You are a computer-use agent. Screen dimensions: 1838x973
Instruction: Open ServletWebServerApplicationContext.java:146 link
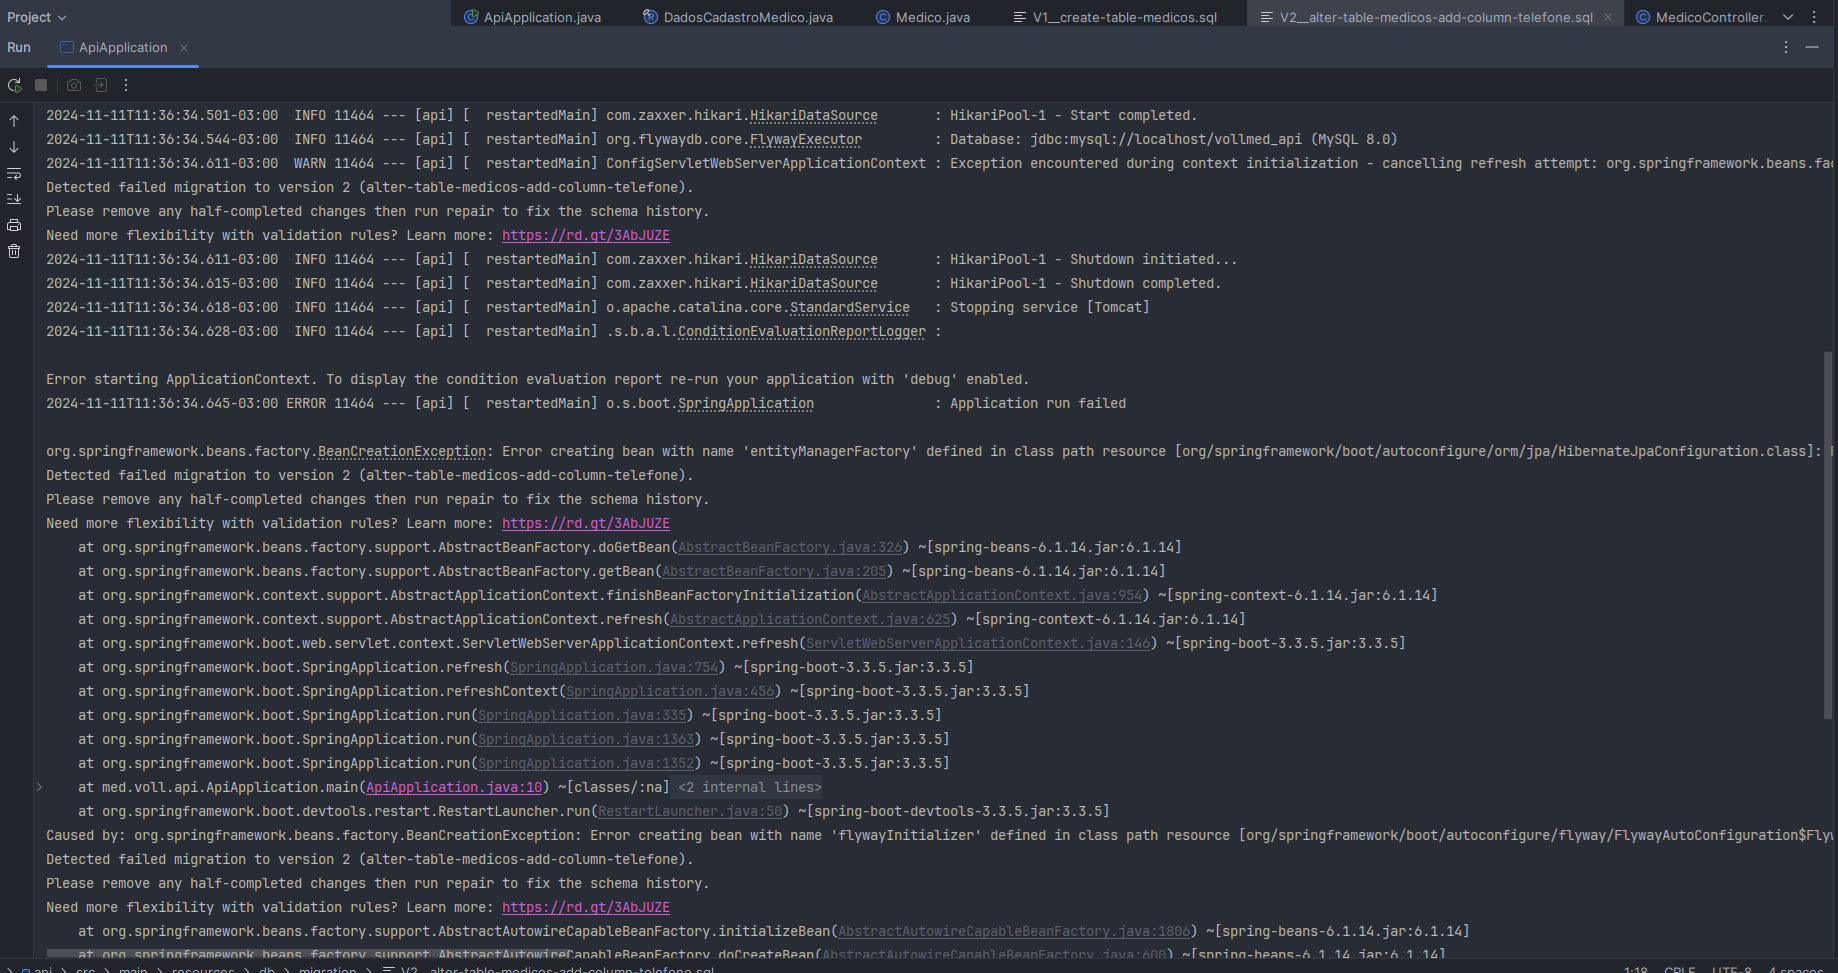978,643
